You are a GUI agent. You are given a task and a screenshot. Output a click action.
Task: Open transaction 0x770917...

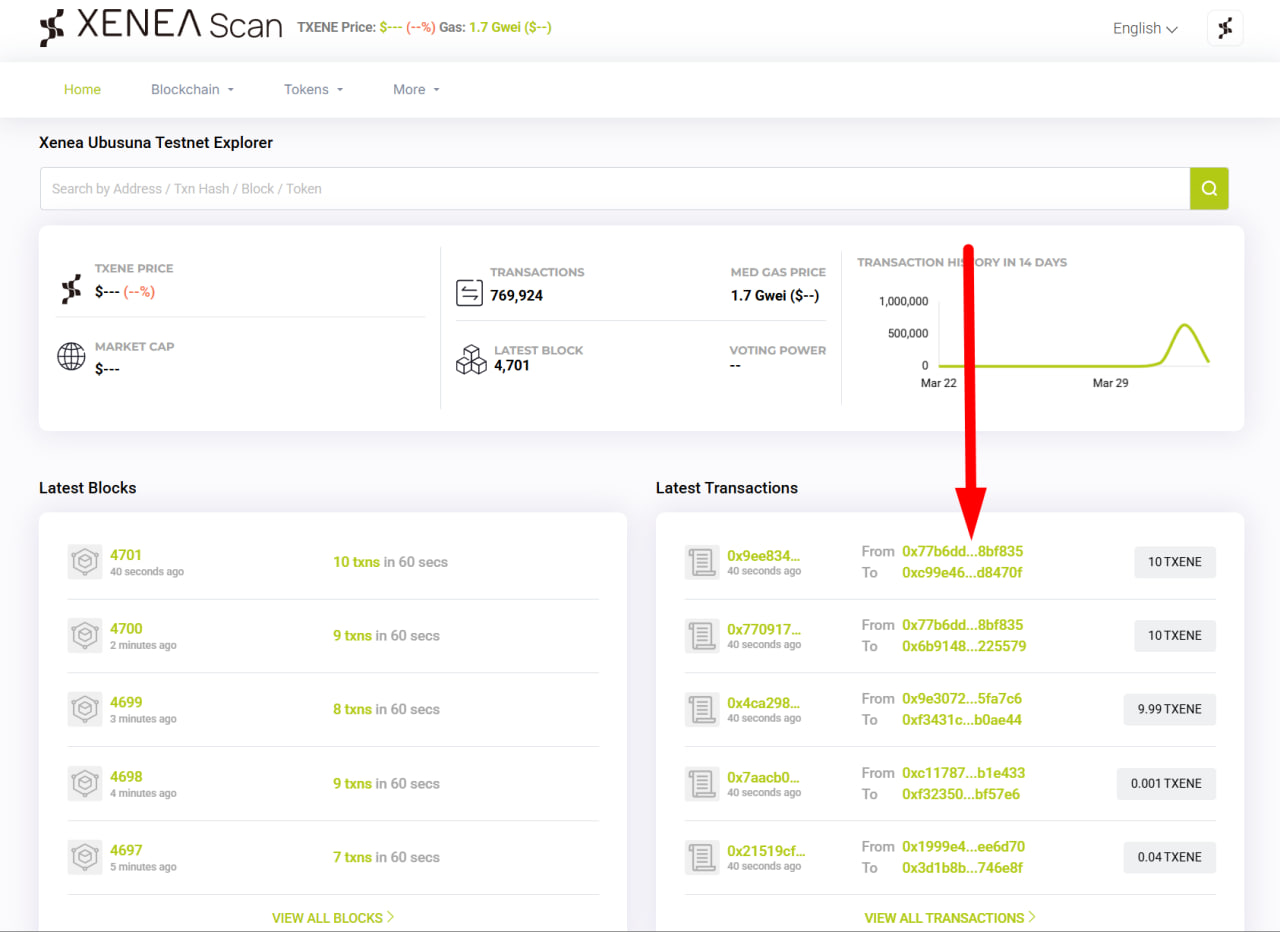[x=764, y=630]
